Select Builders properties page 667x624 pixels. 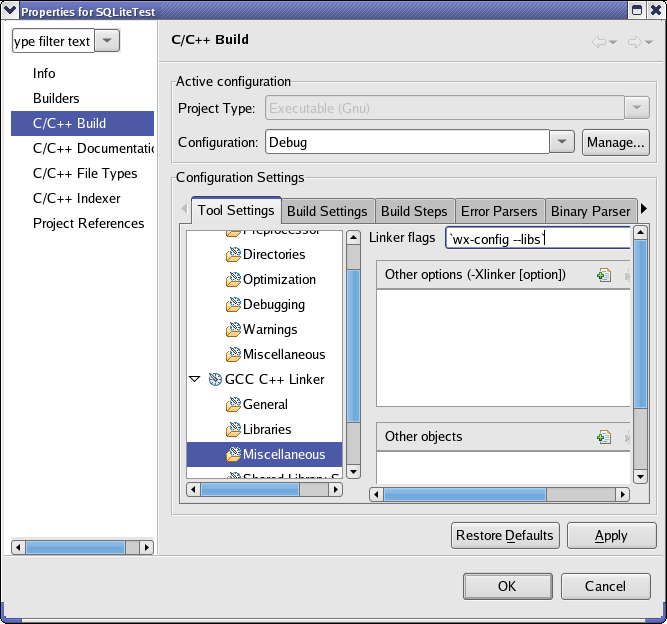[x=56, y=98]
